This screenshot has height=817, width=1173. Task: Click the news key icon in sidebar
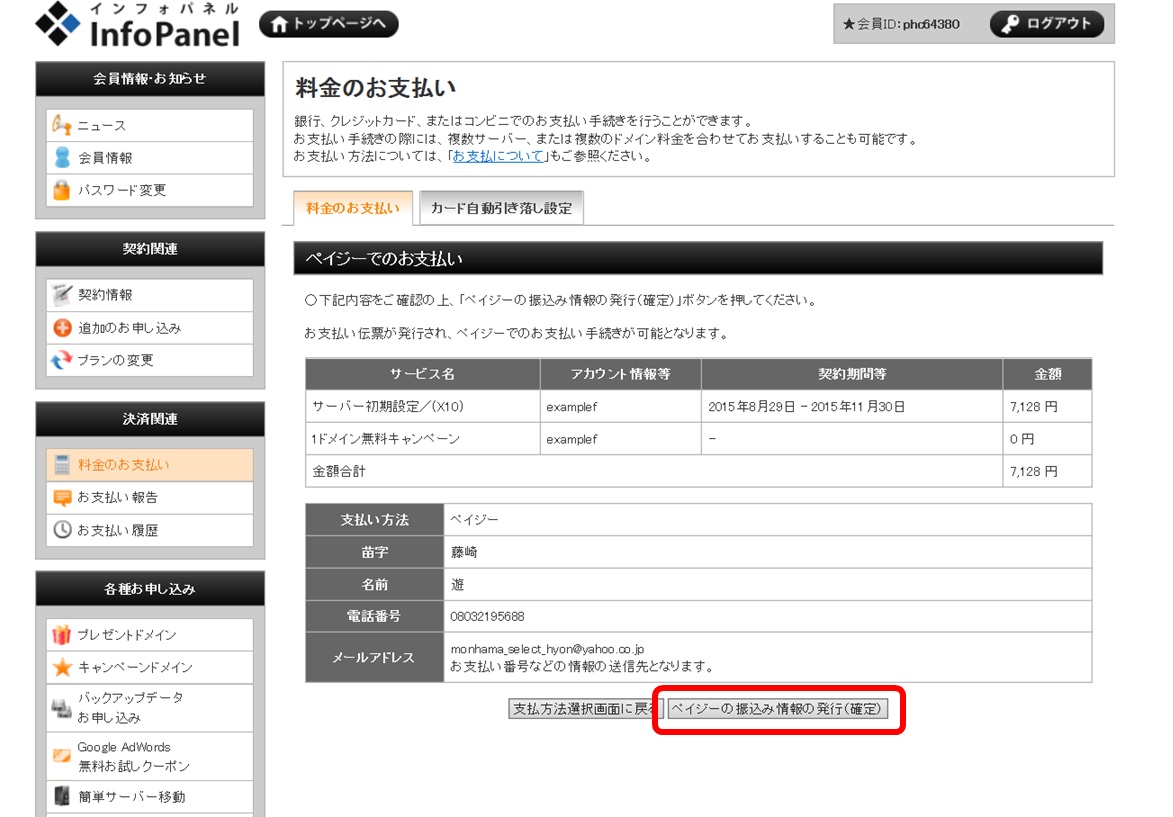pyautogui.click(x=62, y=125)
